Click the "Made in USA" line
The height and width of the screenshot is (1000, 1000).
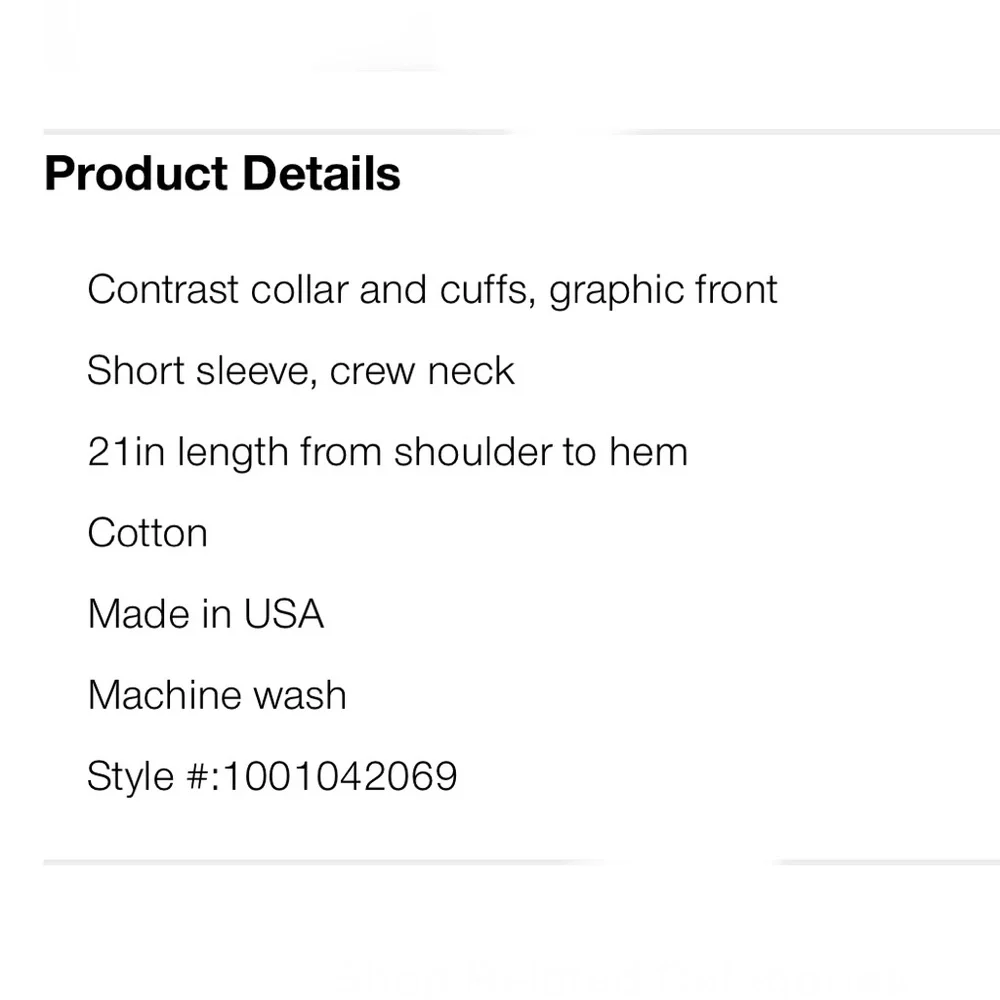[205, 614]
